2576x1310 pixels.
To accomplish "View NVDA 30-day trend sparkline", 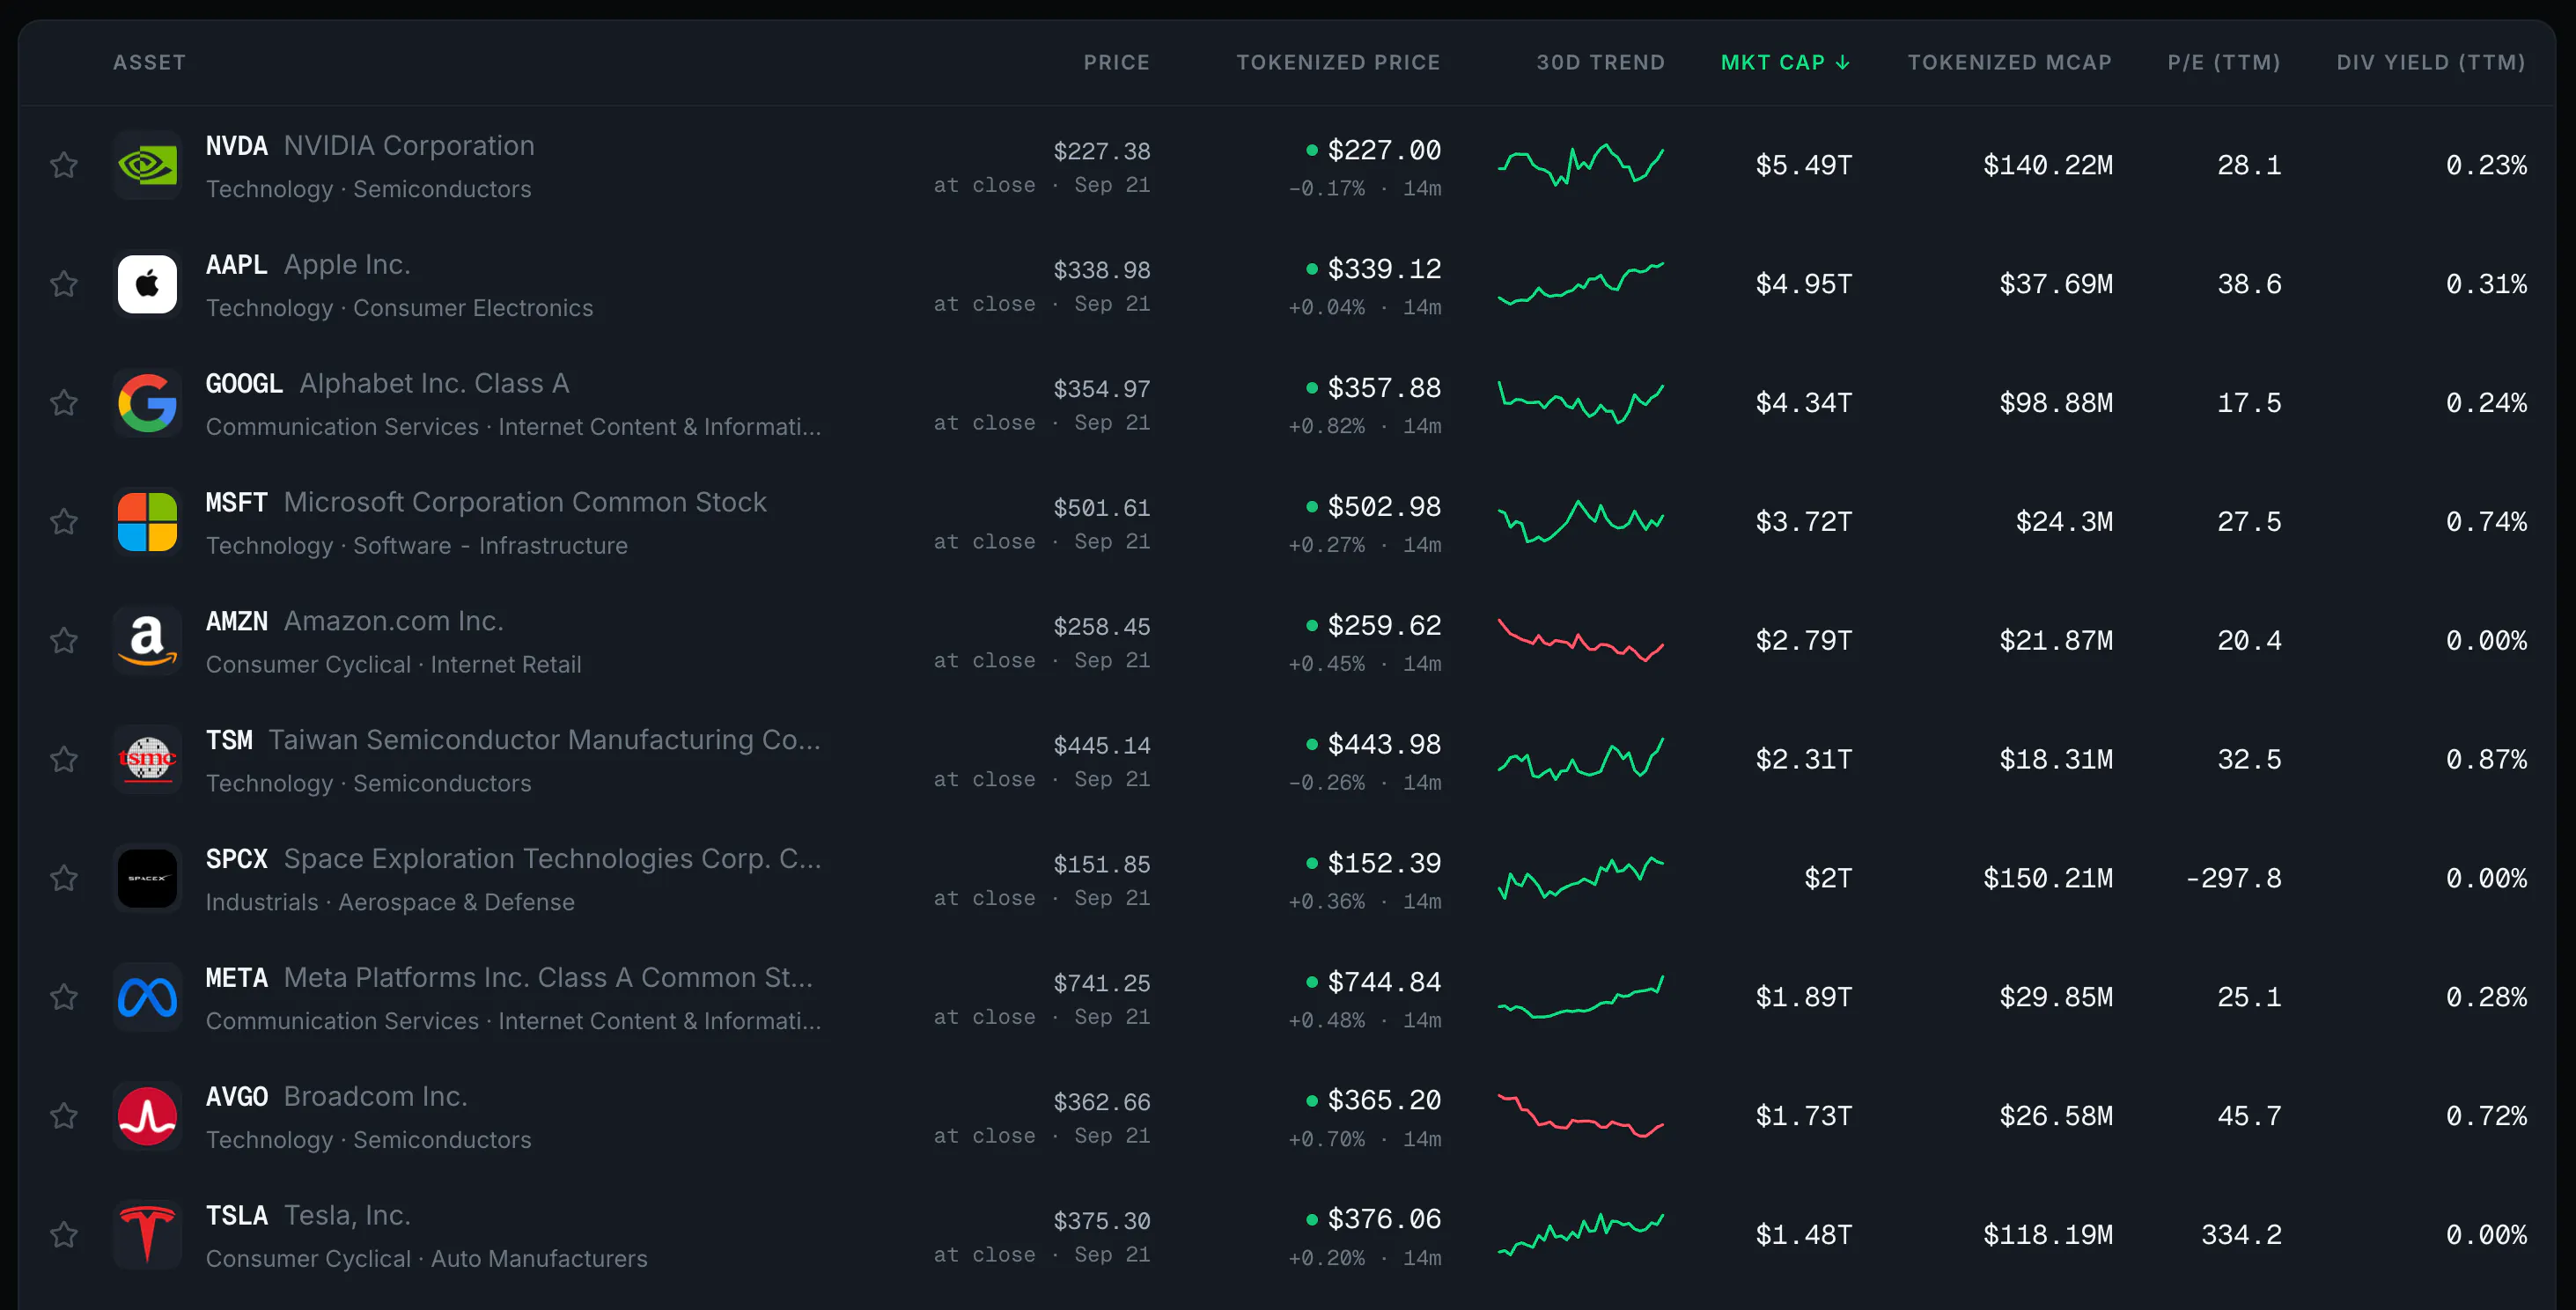I will click(1580, 164).
